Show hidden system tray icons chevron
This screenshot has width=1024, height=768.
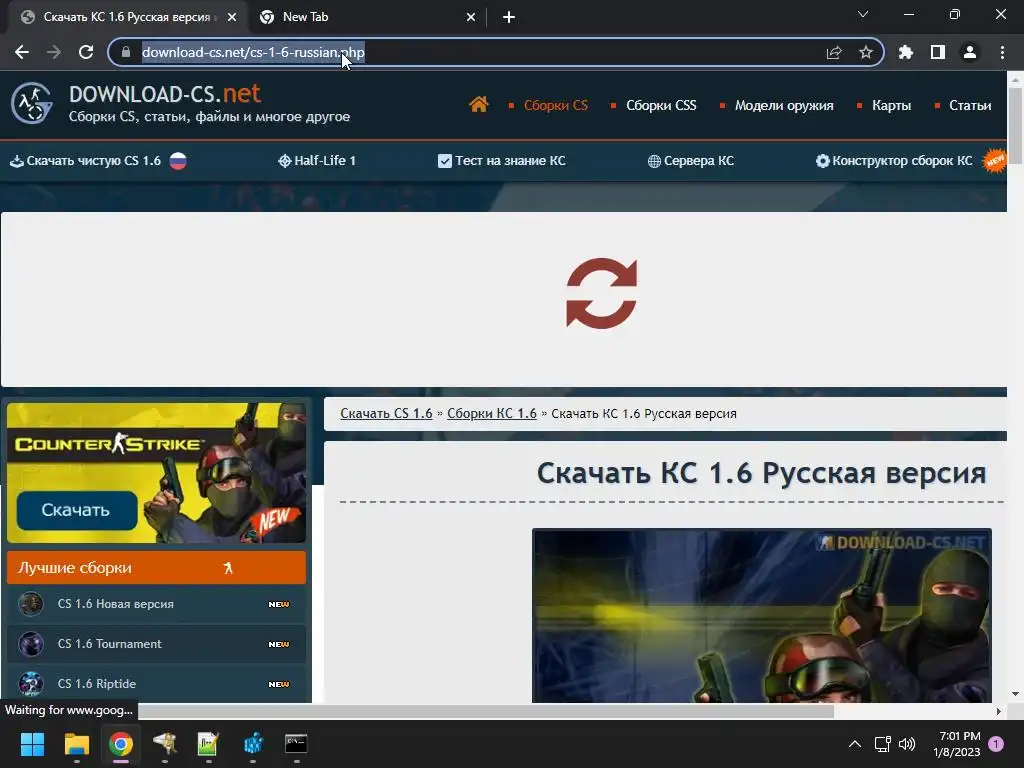click(x=855, y=744)
